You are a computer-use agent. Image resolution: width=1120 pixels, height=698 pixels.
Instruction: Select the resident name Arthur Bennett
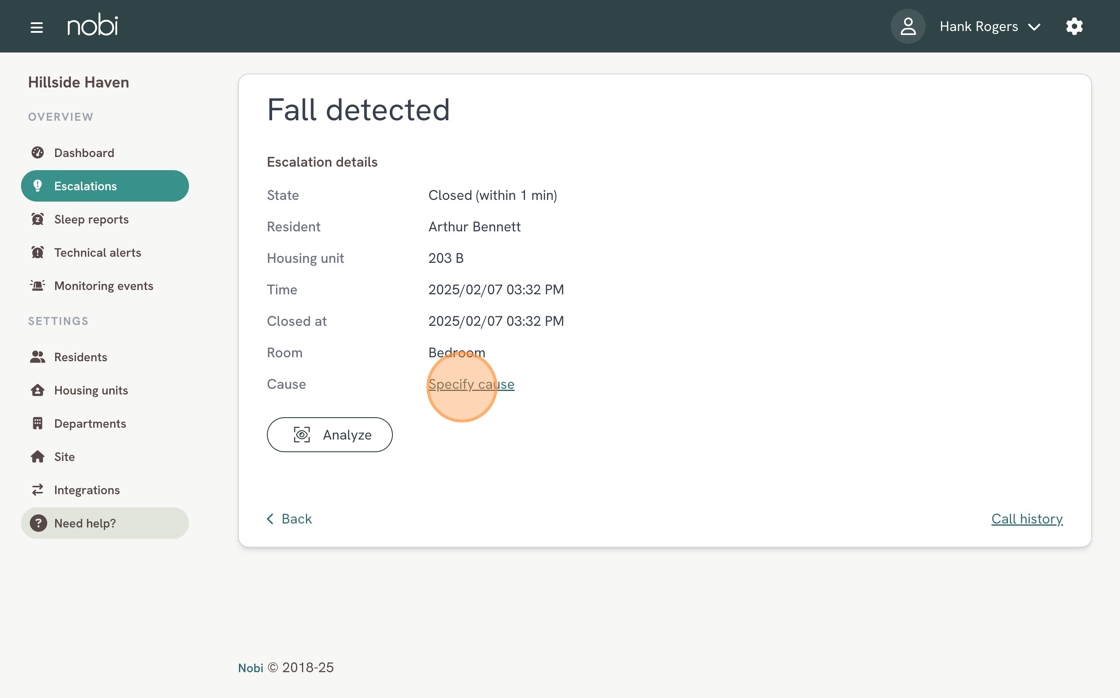tap(474, 226)
